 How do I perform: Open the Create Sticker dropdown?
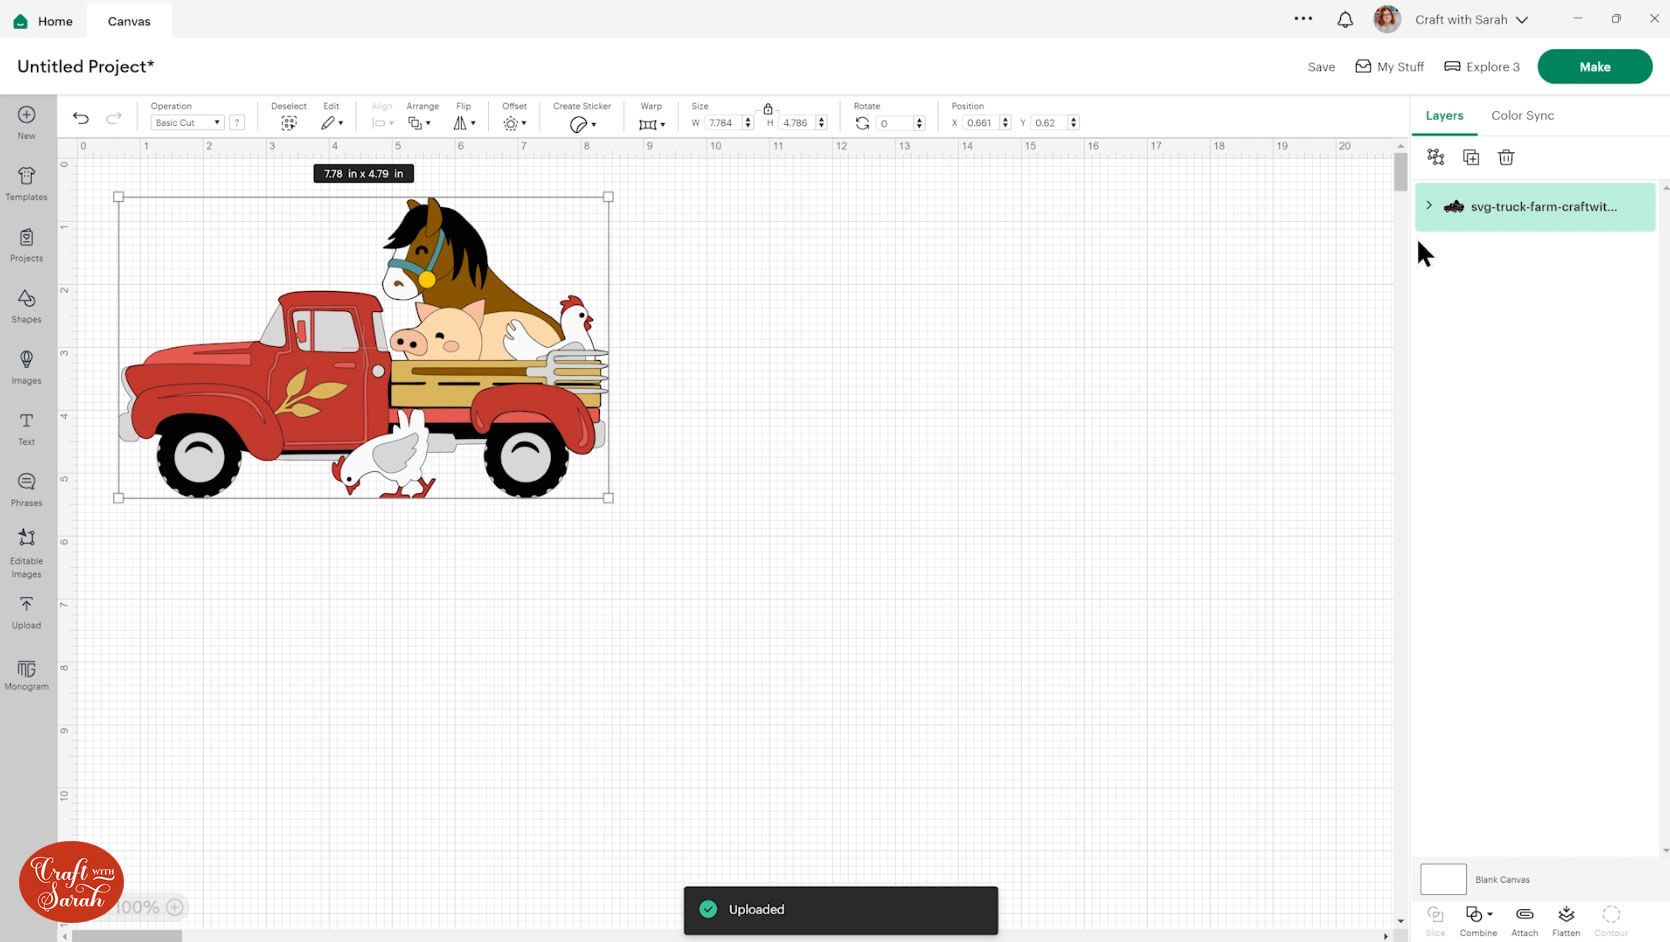583,124
